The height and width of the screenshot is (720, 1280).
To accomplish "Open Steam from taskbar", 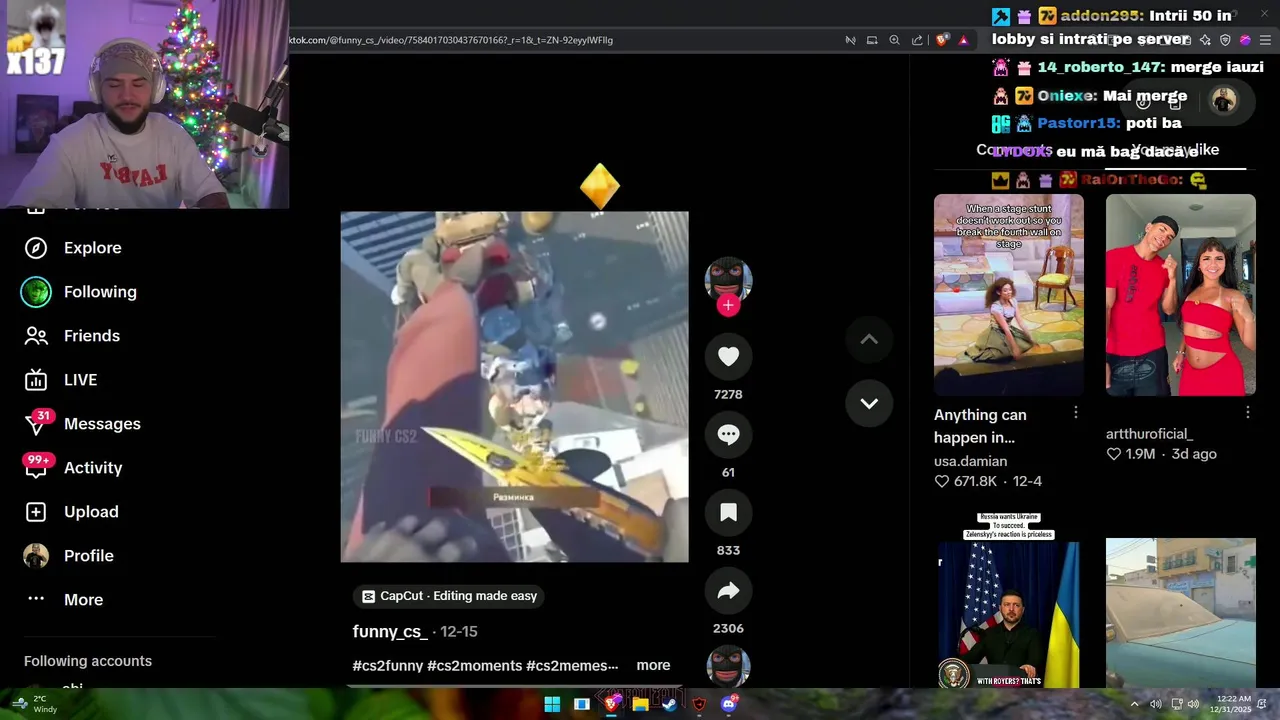I will [x=669, y=704].
